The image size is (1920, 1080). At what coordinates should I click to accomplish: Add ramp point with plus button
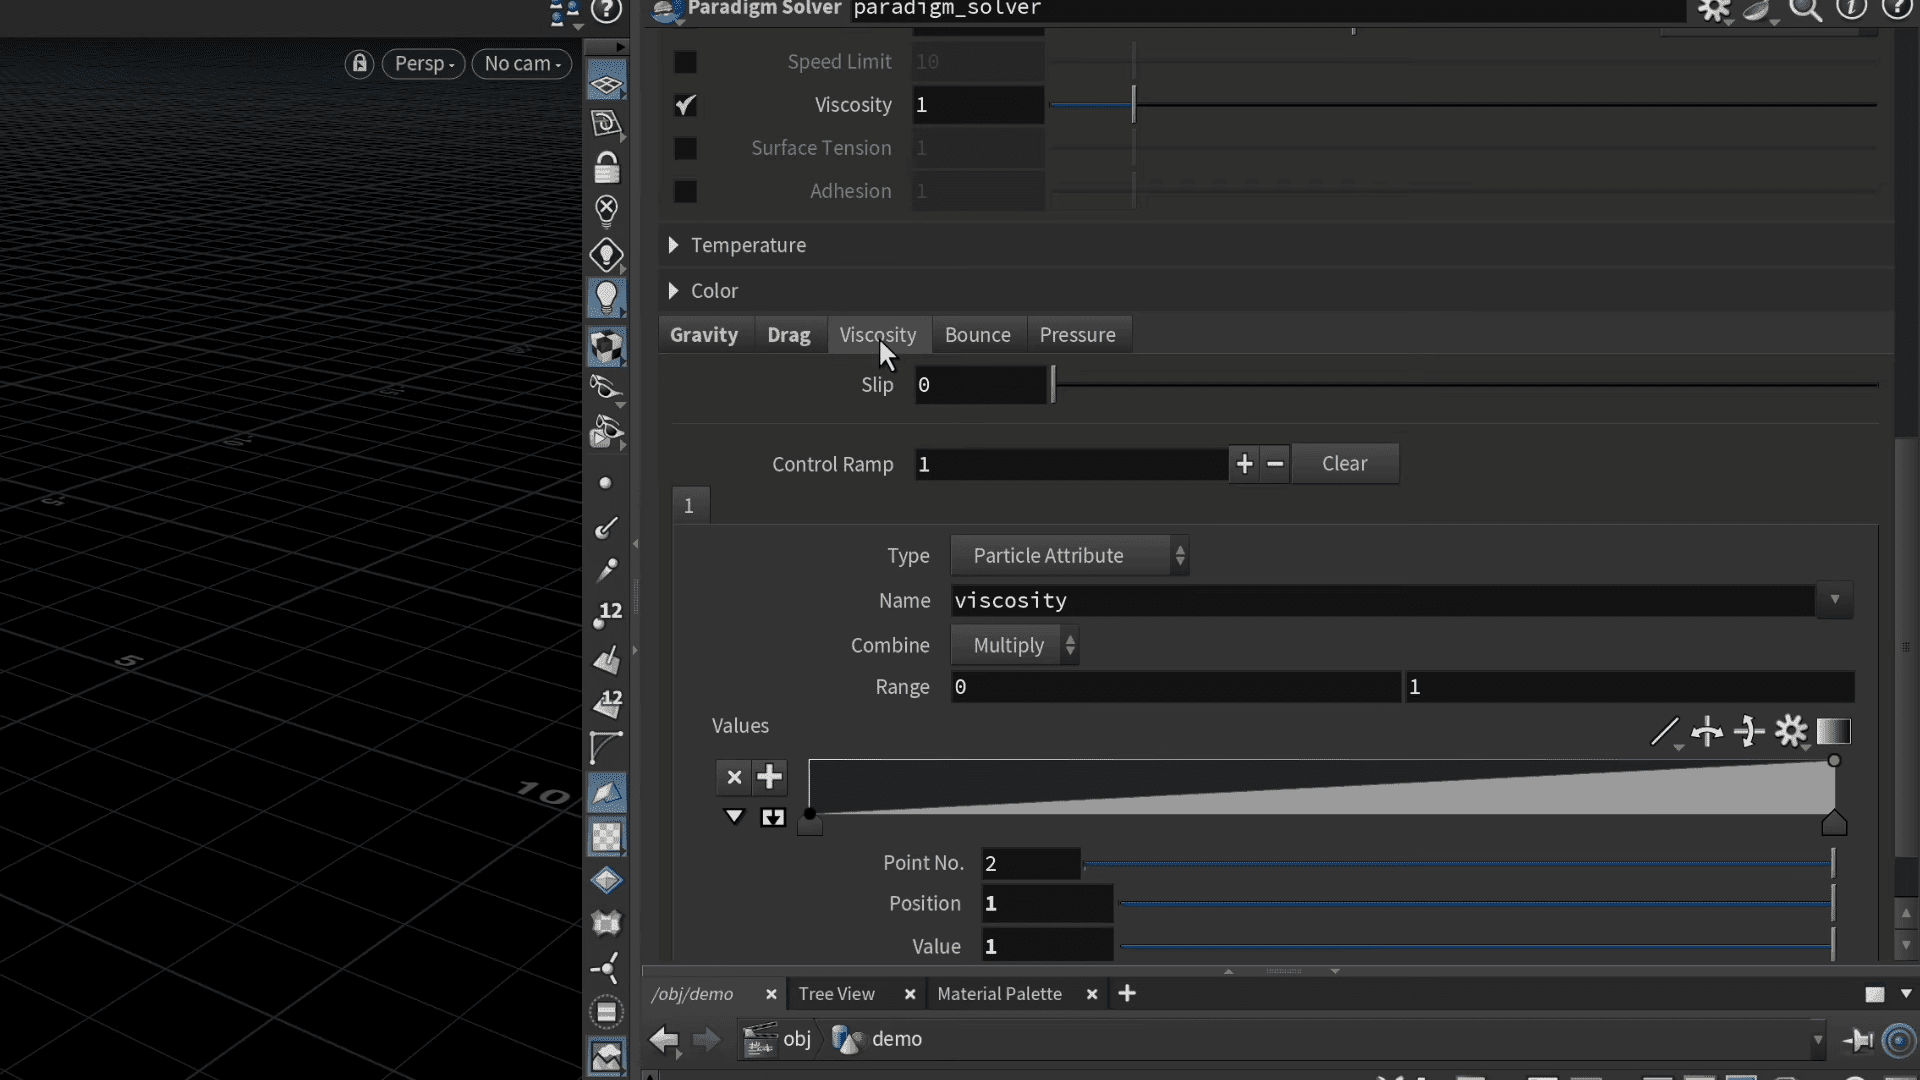coord(769,777)
